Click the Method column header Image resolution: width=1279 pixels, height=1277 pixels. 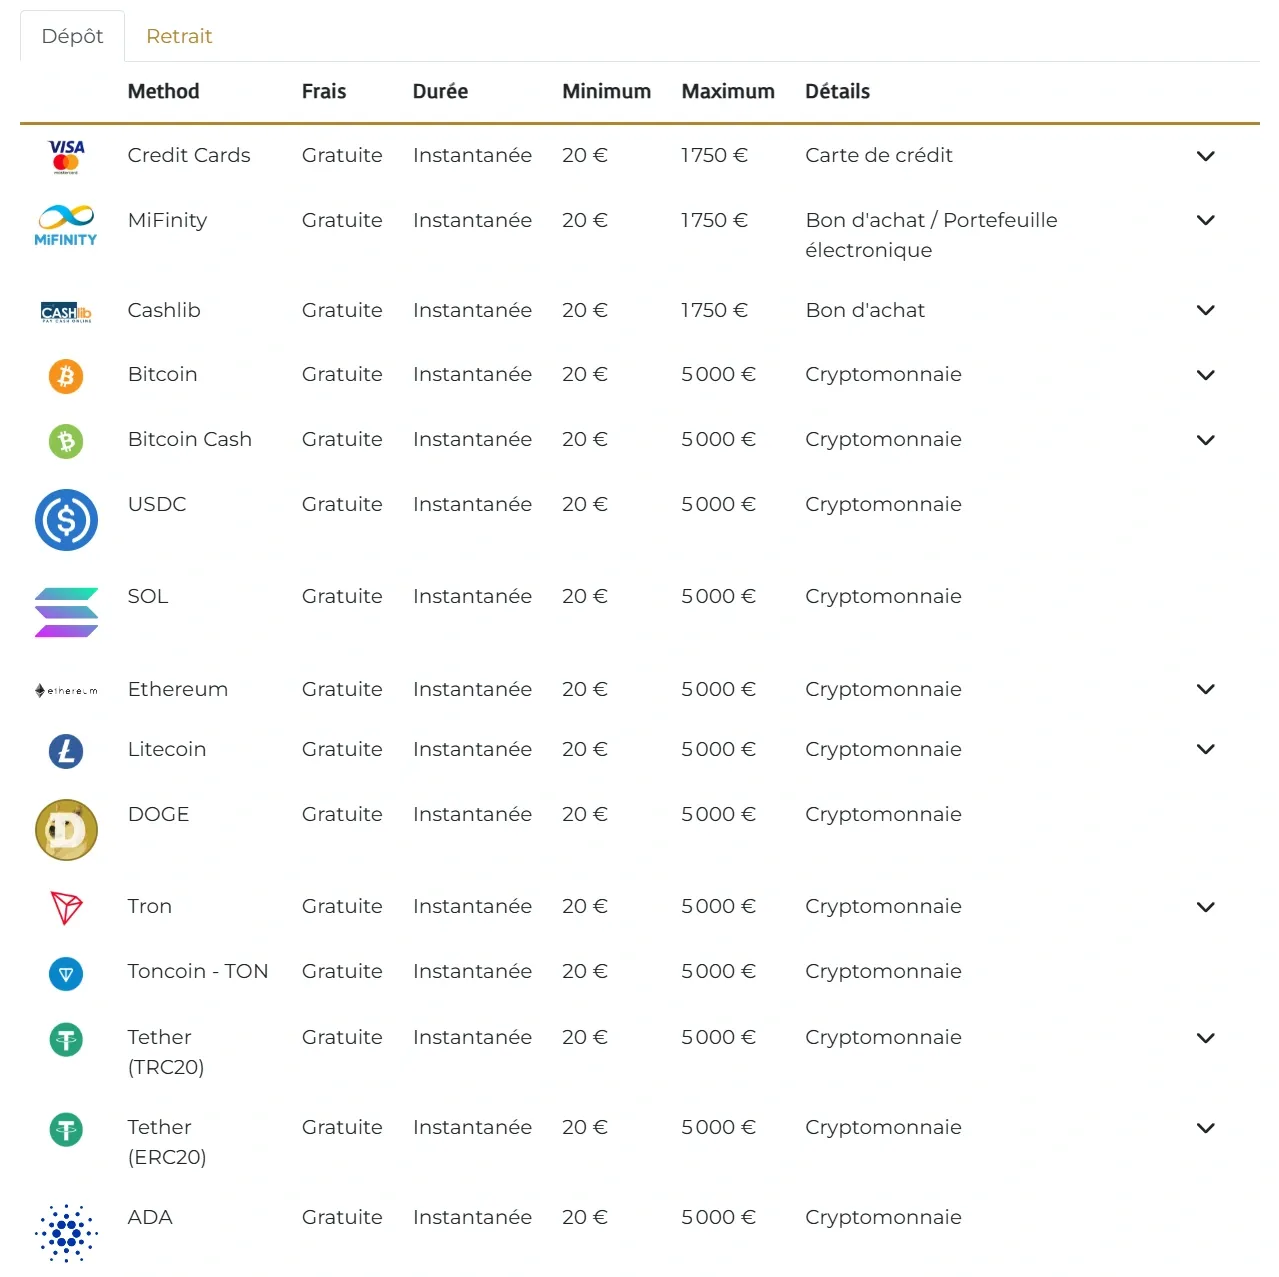163,91
